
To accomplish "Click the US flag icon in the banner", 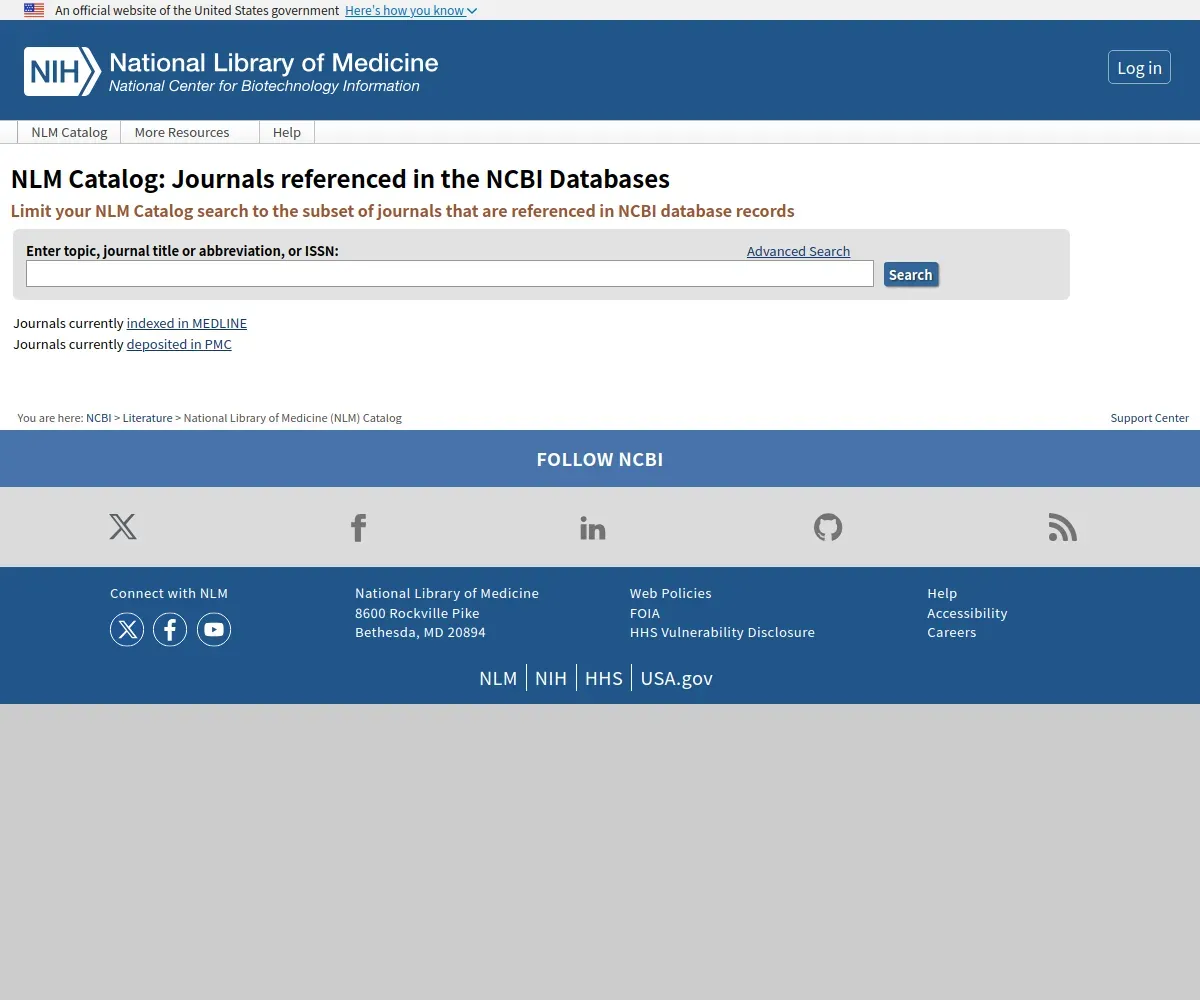I will coord(34,10).
